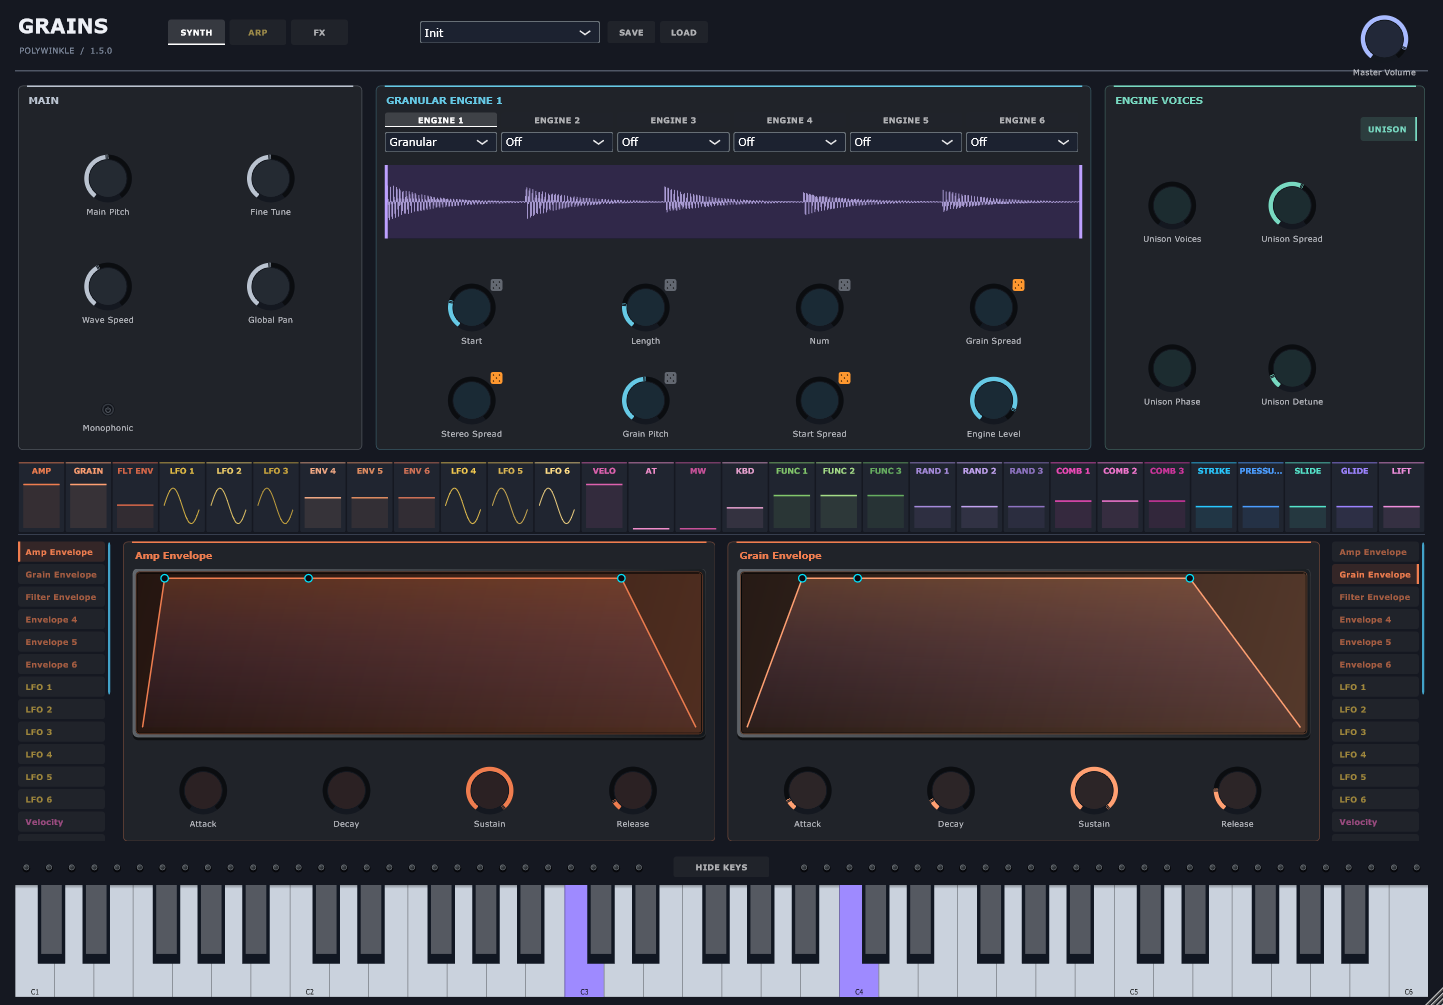
Task: Select the LFO 1 modulation source tile
Action: [x=182, y=496]
